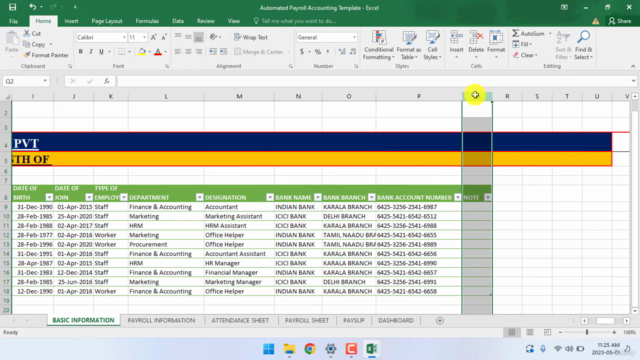Open BANK NAME column filter dropdown
The width and height of the screenshot is (640, 360).
tap(318, 198)
